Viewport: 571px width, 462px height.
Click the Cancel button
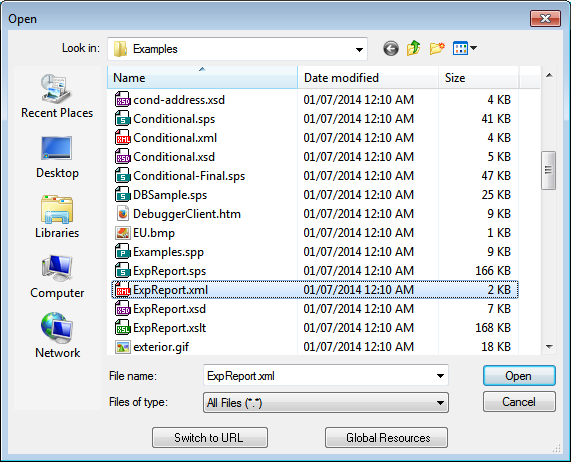(519, 402)
